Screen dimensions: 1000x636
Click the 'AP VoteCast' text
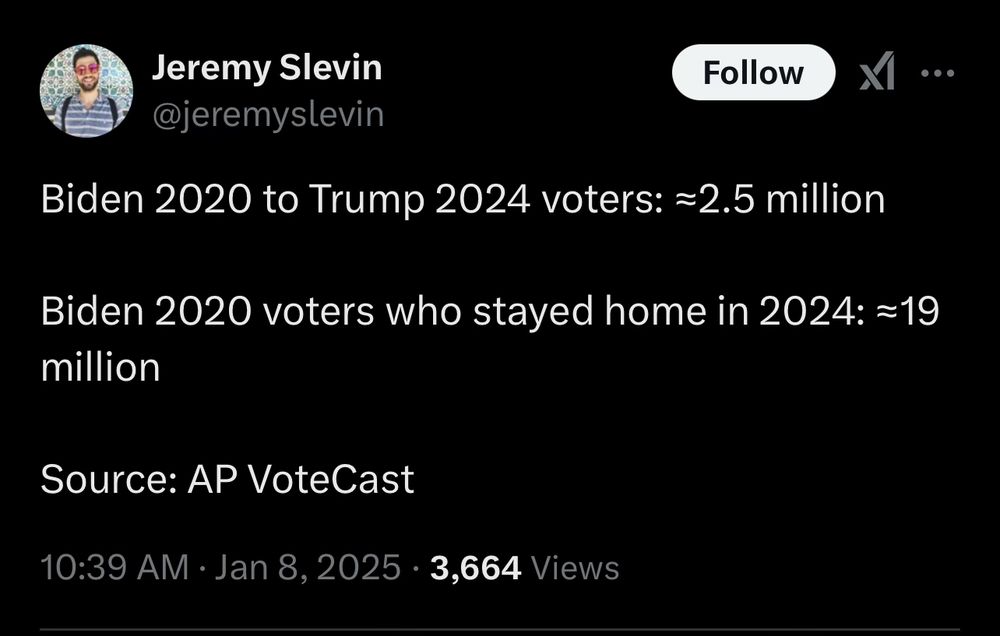coord(300,480)
